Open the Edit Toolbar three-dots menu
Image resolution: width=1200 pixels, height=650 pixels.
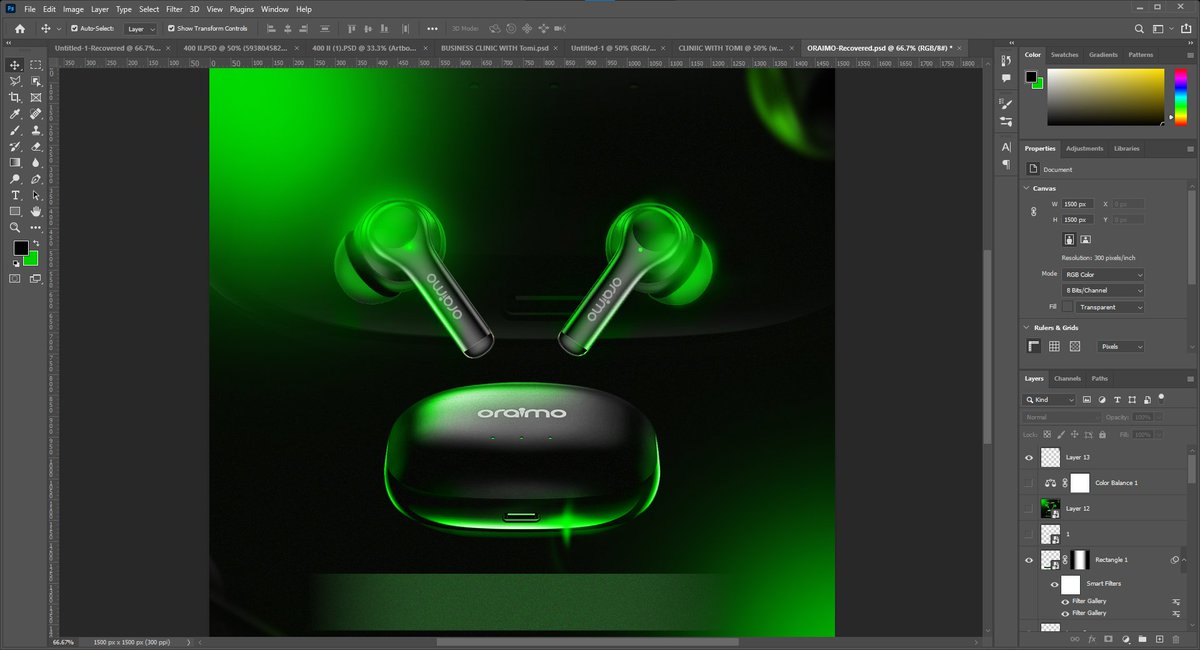[x=36, y=228]
